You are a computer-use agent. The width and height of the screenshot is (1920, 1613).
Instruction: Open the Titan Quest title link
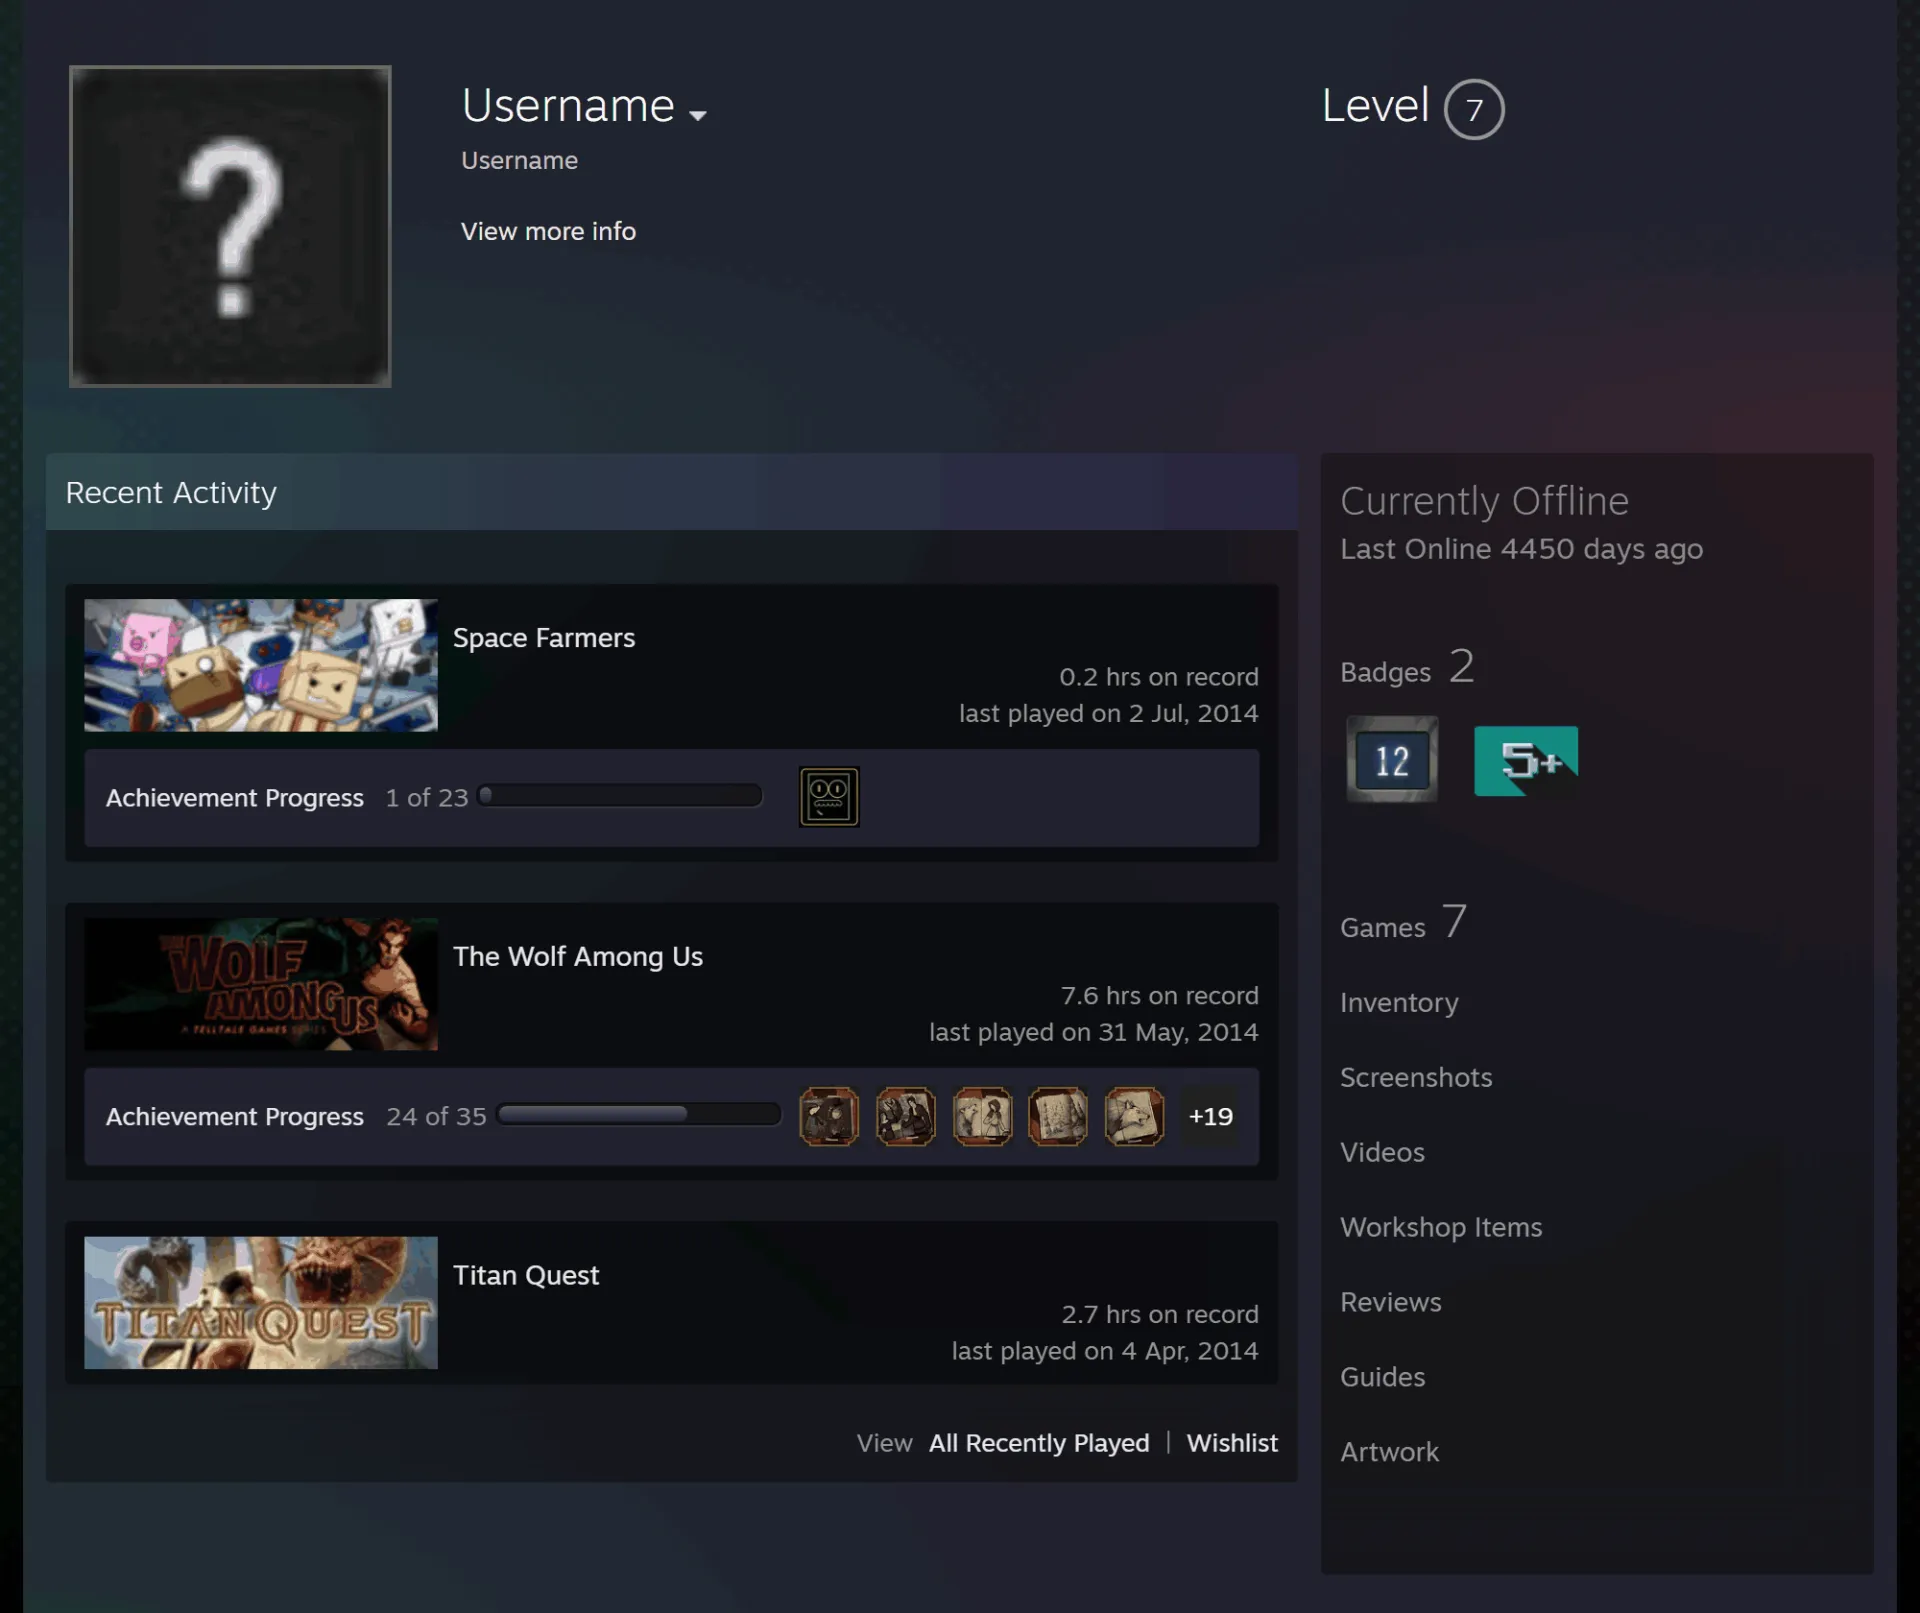click(526, 1275)
